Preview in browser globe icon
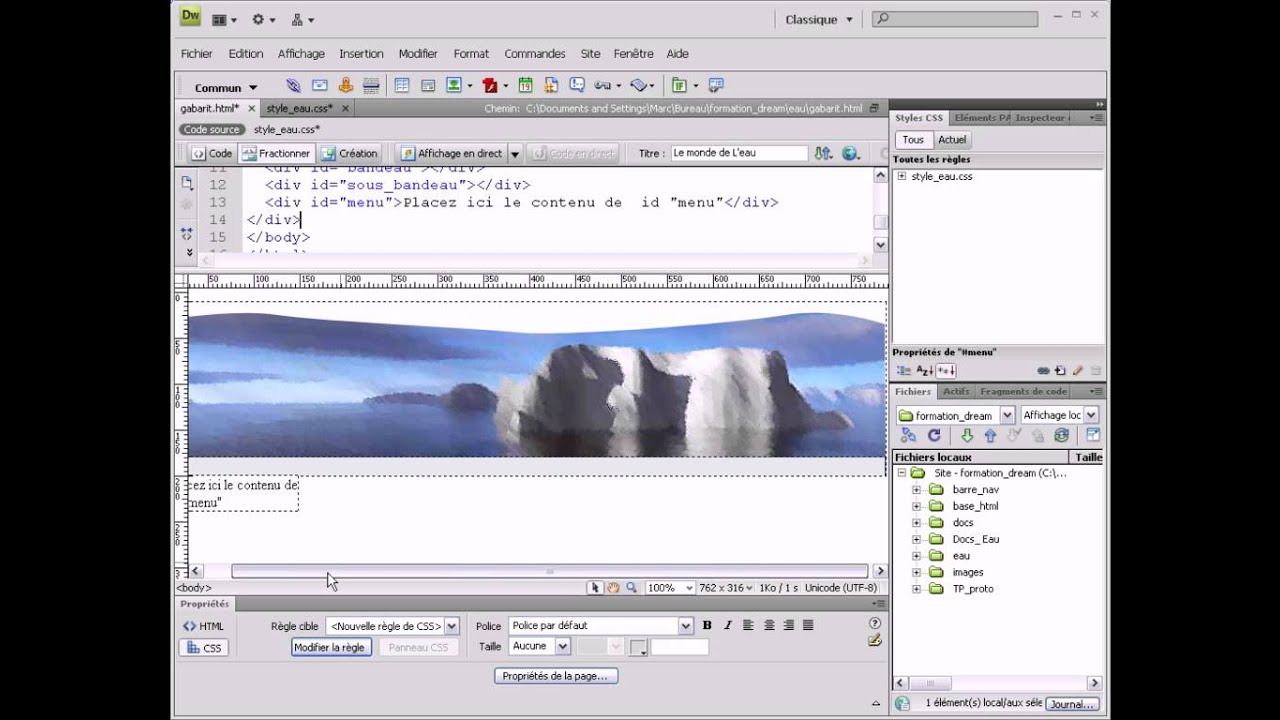Screen dimensions: 1280x720 click(851, 153)
